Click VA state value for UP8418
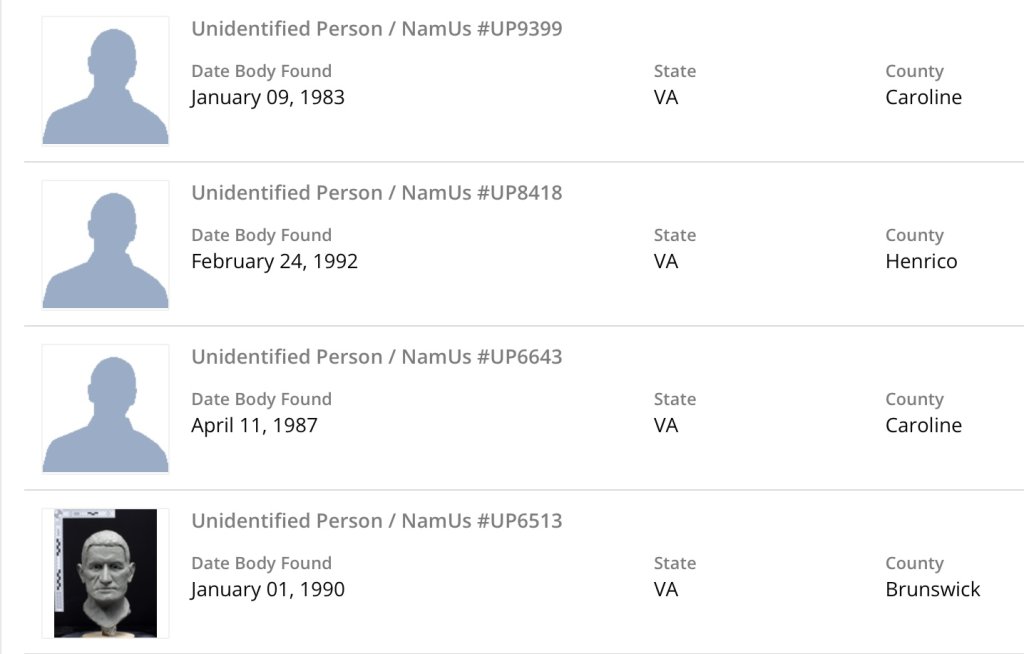 (x=666, y=261)
